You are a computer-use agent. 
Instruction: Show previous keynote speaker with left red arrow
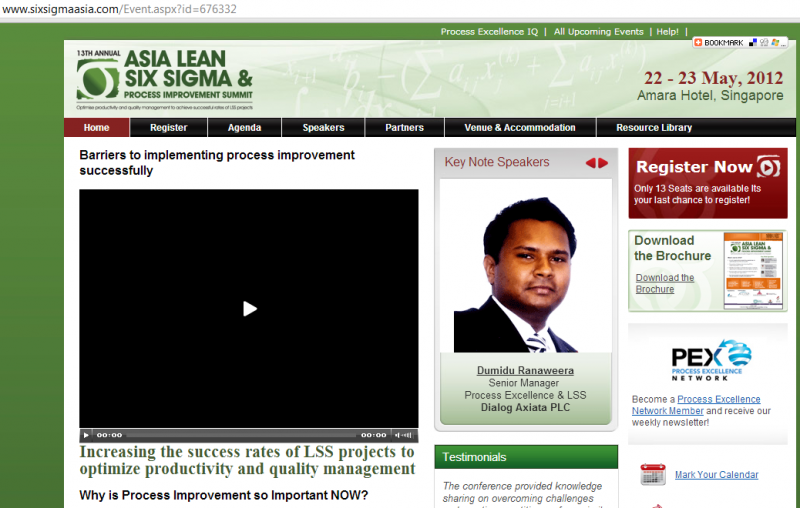coord(590,163)
